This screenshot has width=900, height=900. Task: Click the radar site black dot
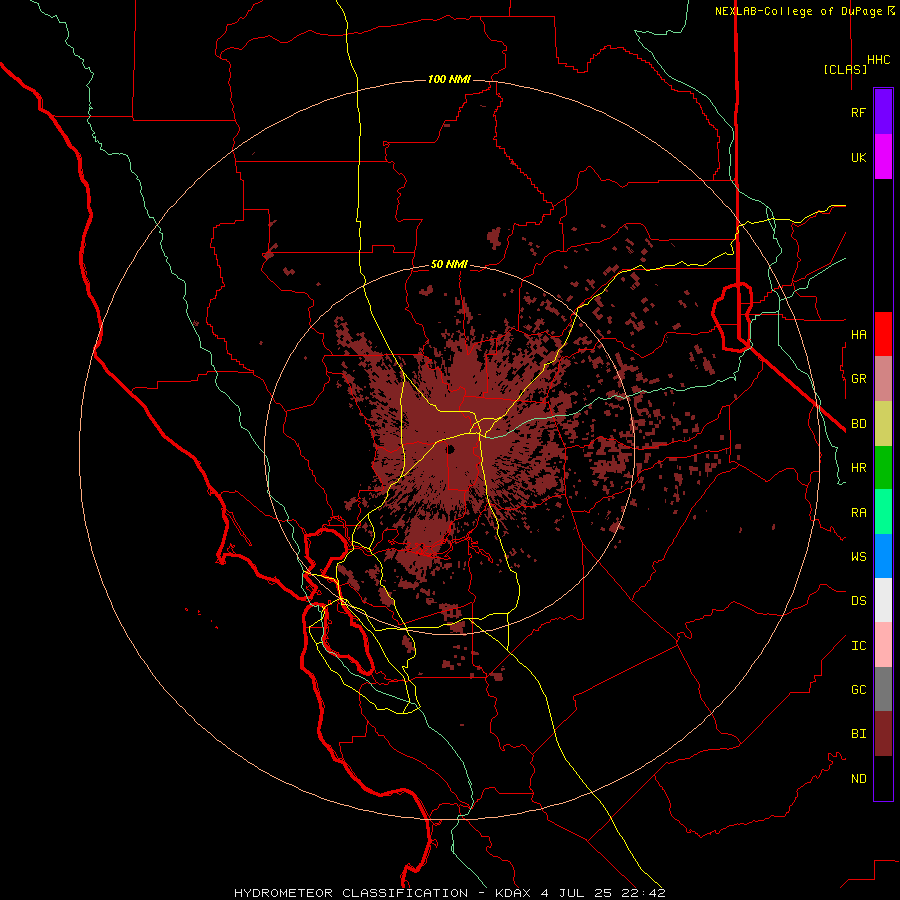click(x=451, y=449)
